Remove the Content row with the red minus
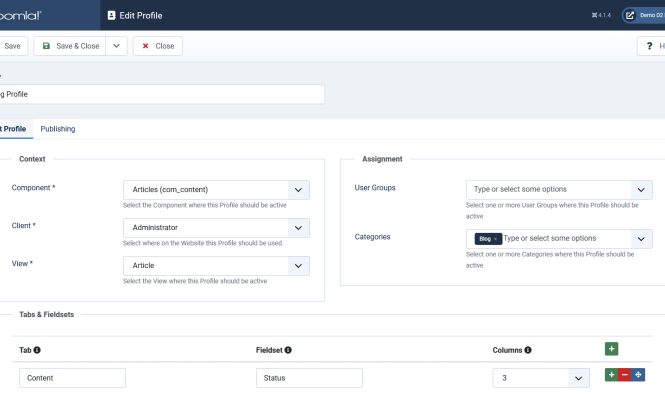Screen dimensions: 665x400 (625, 375)
